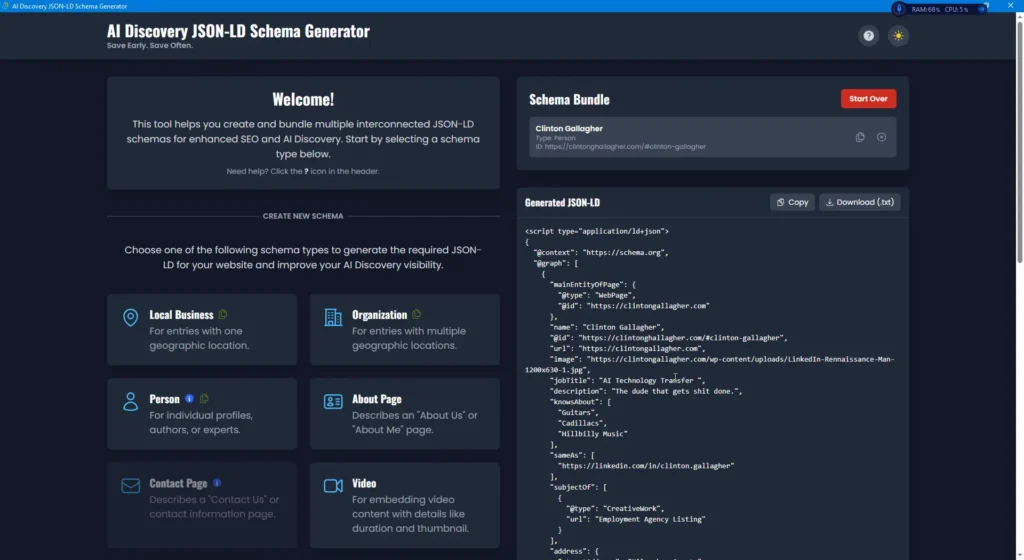Click green copy icon beside Local Business
This screenshot has height=560, width=1024.
(223, 315)
